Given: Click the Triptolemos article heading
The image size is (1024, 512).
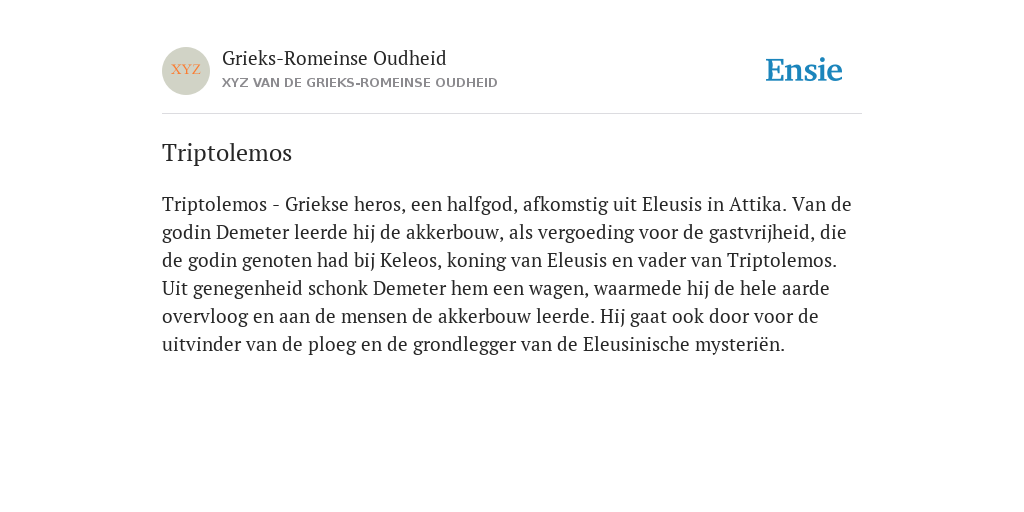Looking at the screenshot, I should pos(227,153).
